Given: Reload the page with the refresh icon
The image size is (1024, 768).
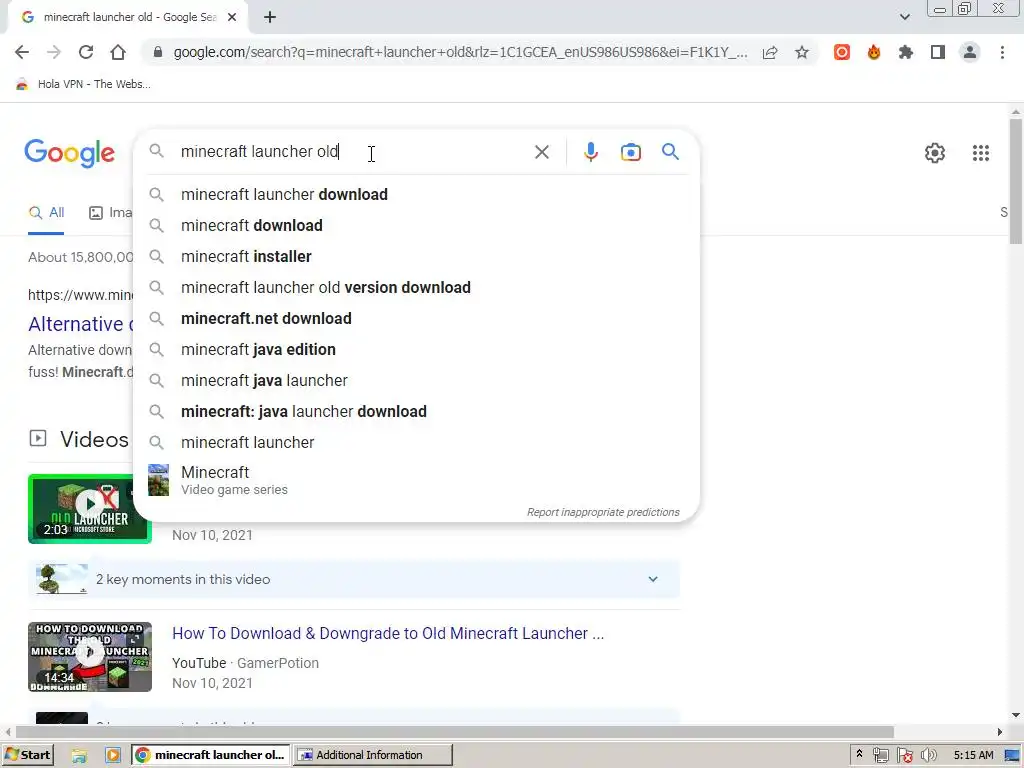Looking at the screenshot, I should click(86, 52).
